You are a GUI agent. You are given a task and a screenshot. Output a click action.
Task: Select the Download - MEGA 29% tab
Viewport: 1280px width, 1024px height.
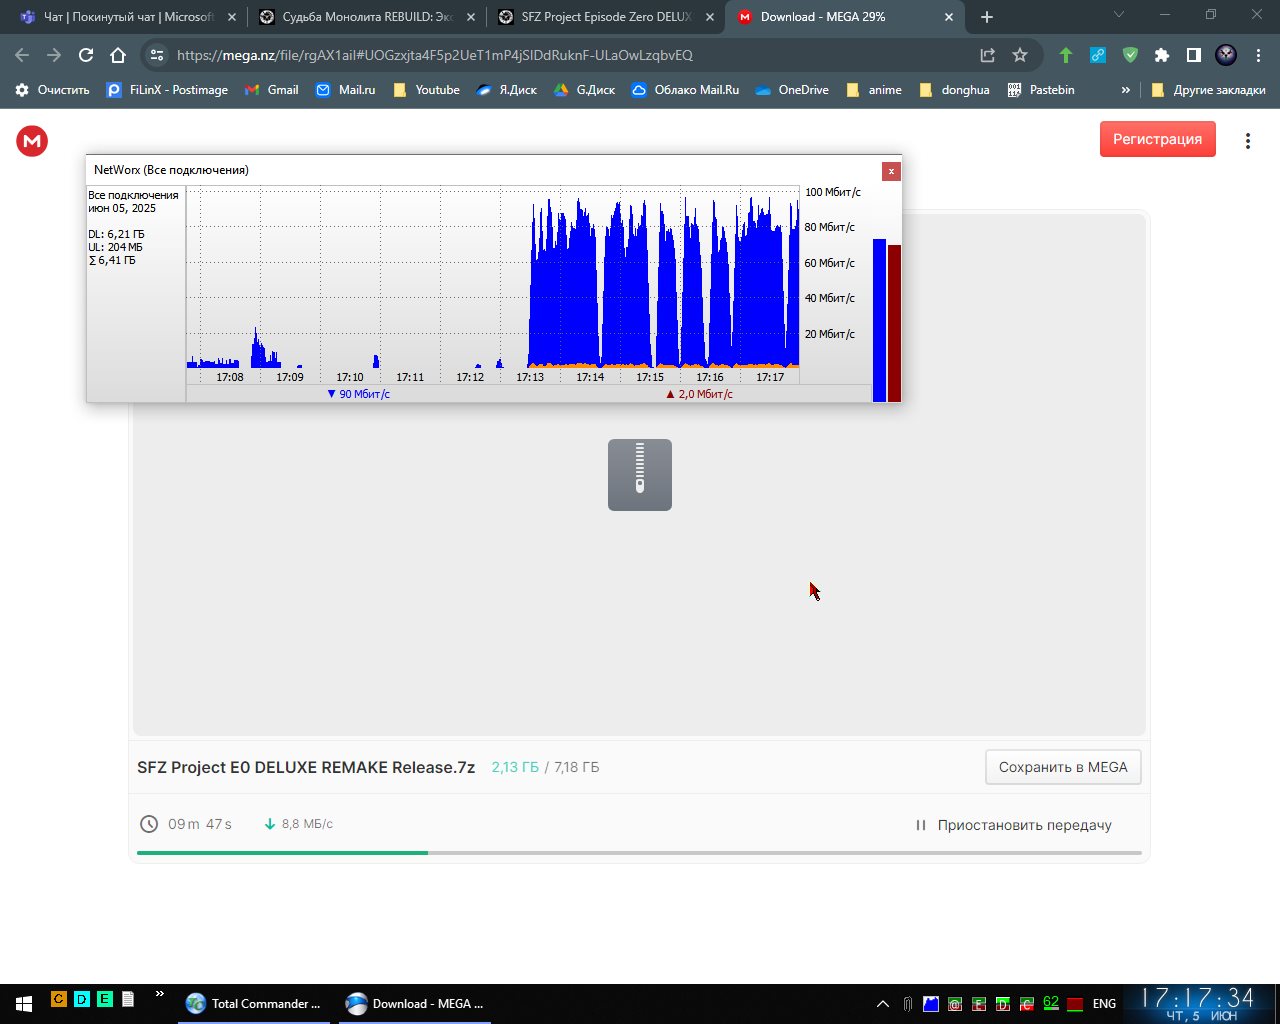coord(845,17)
